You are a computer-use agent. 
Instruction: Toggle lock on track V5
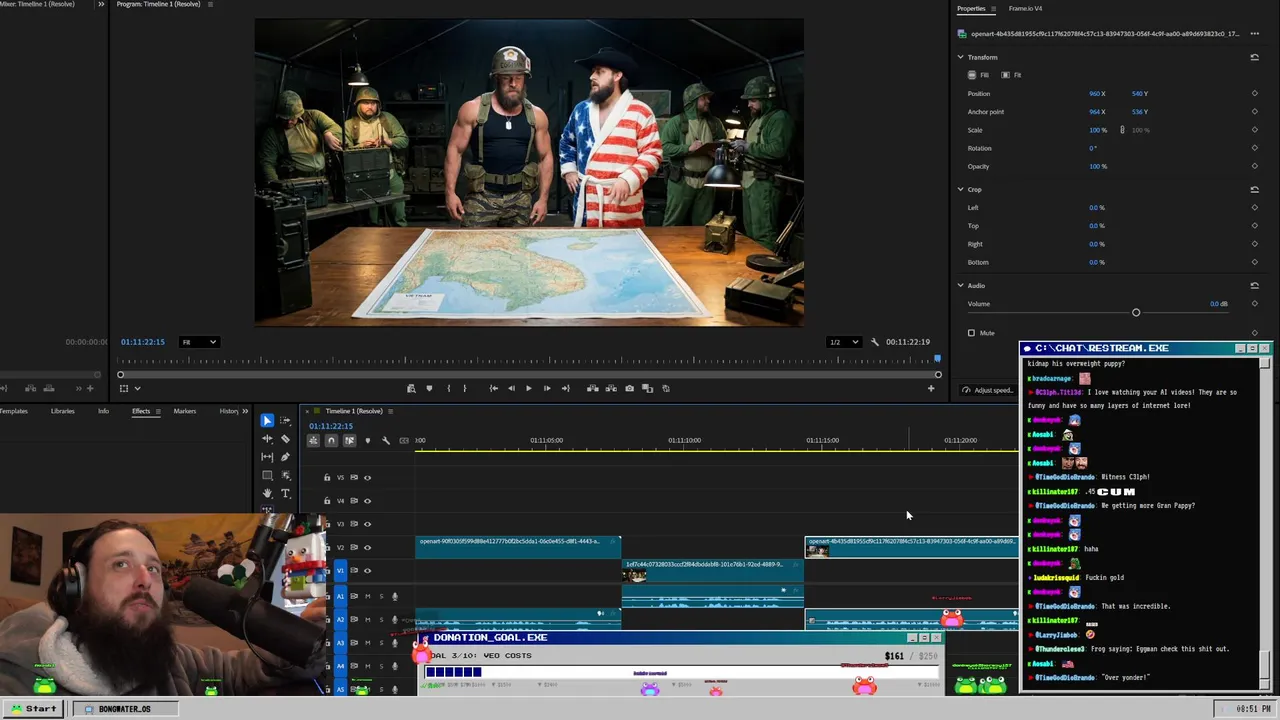[x=327, y=477]
